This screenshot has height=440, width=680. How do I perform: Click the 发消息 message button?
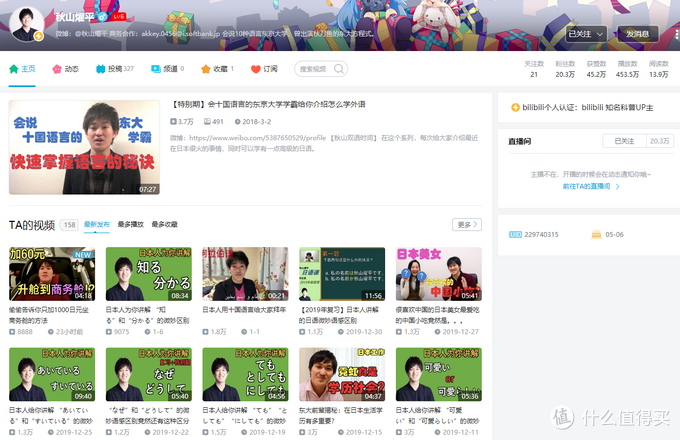pyautogui.click(x=638, y=34)
